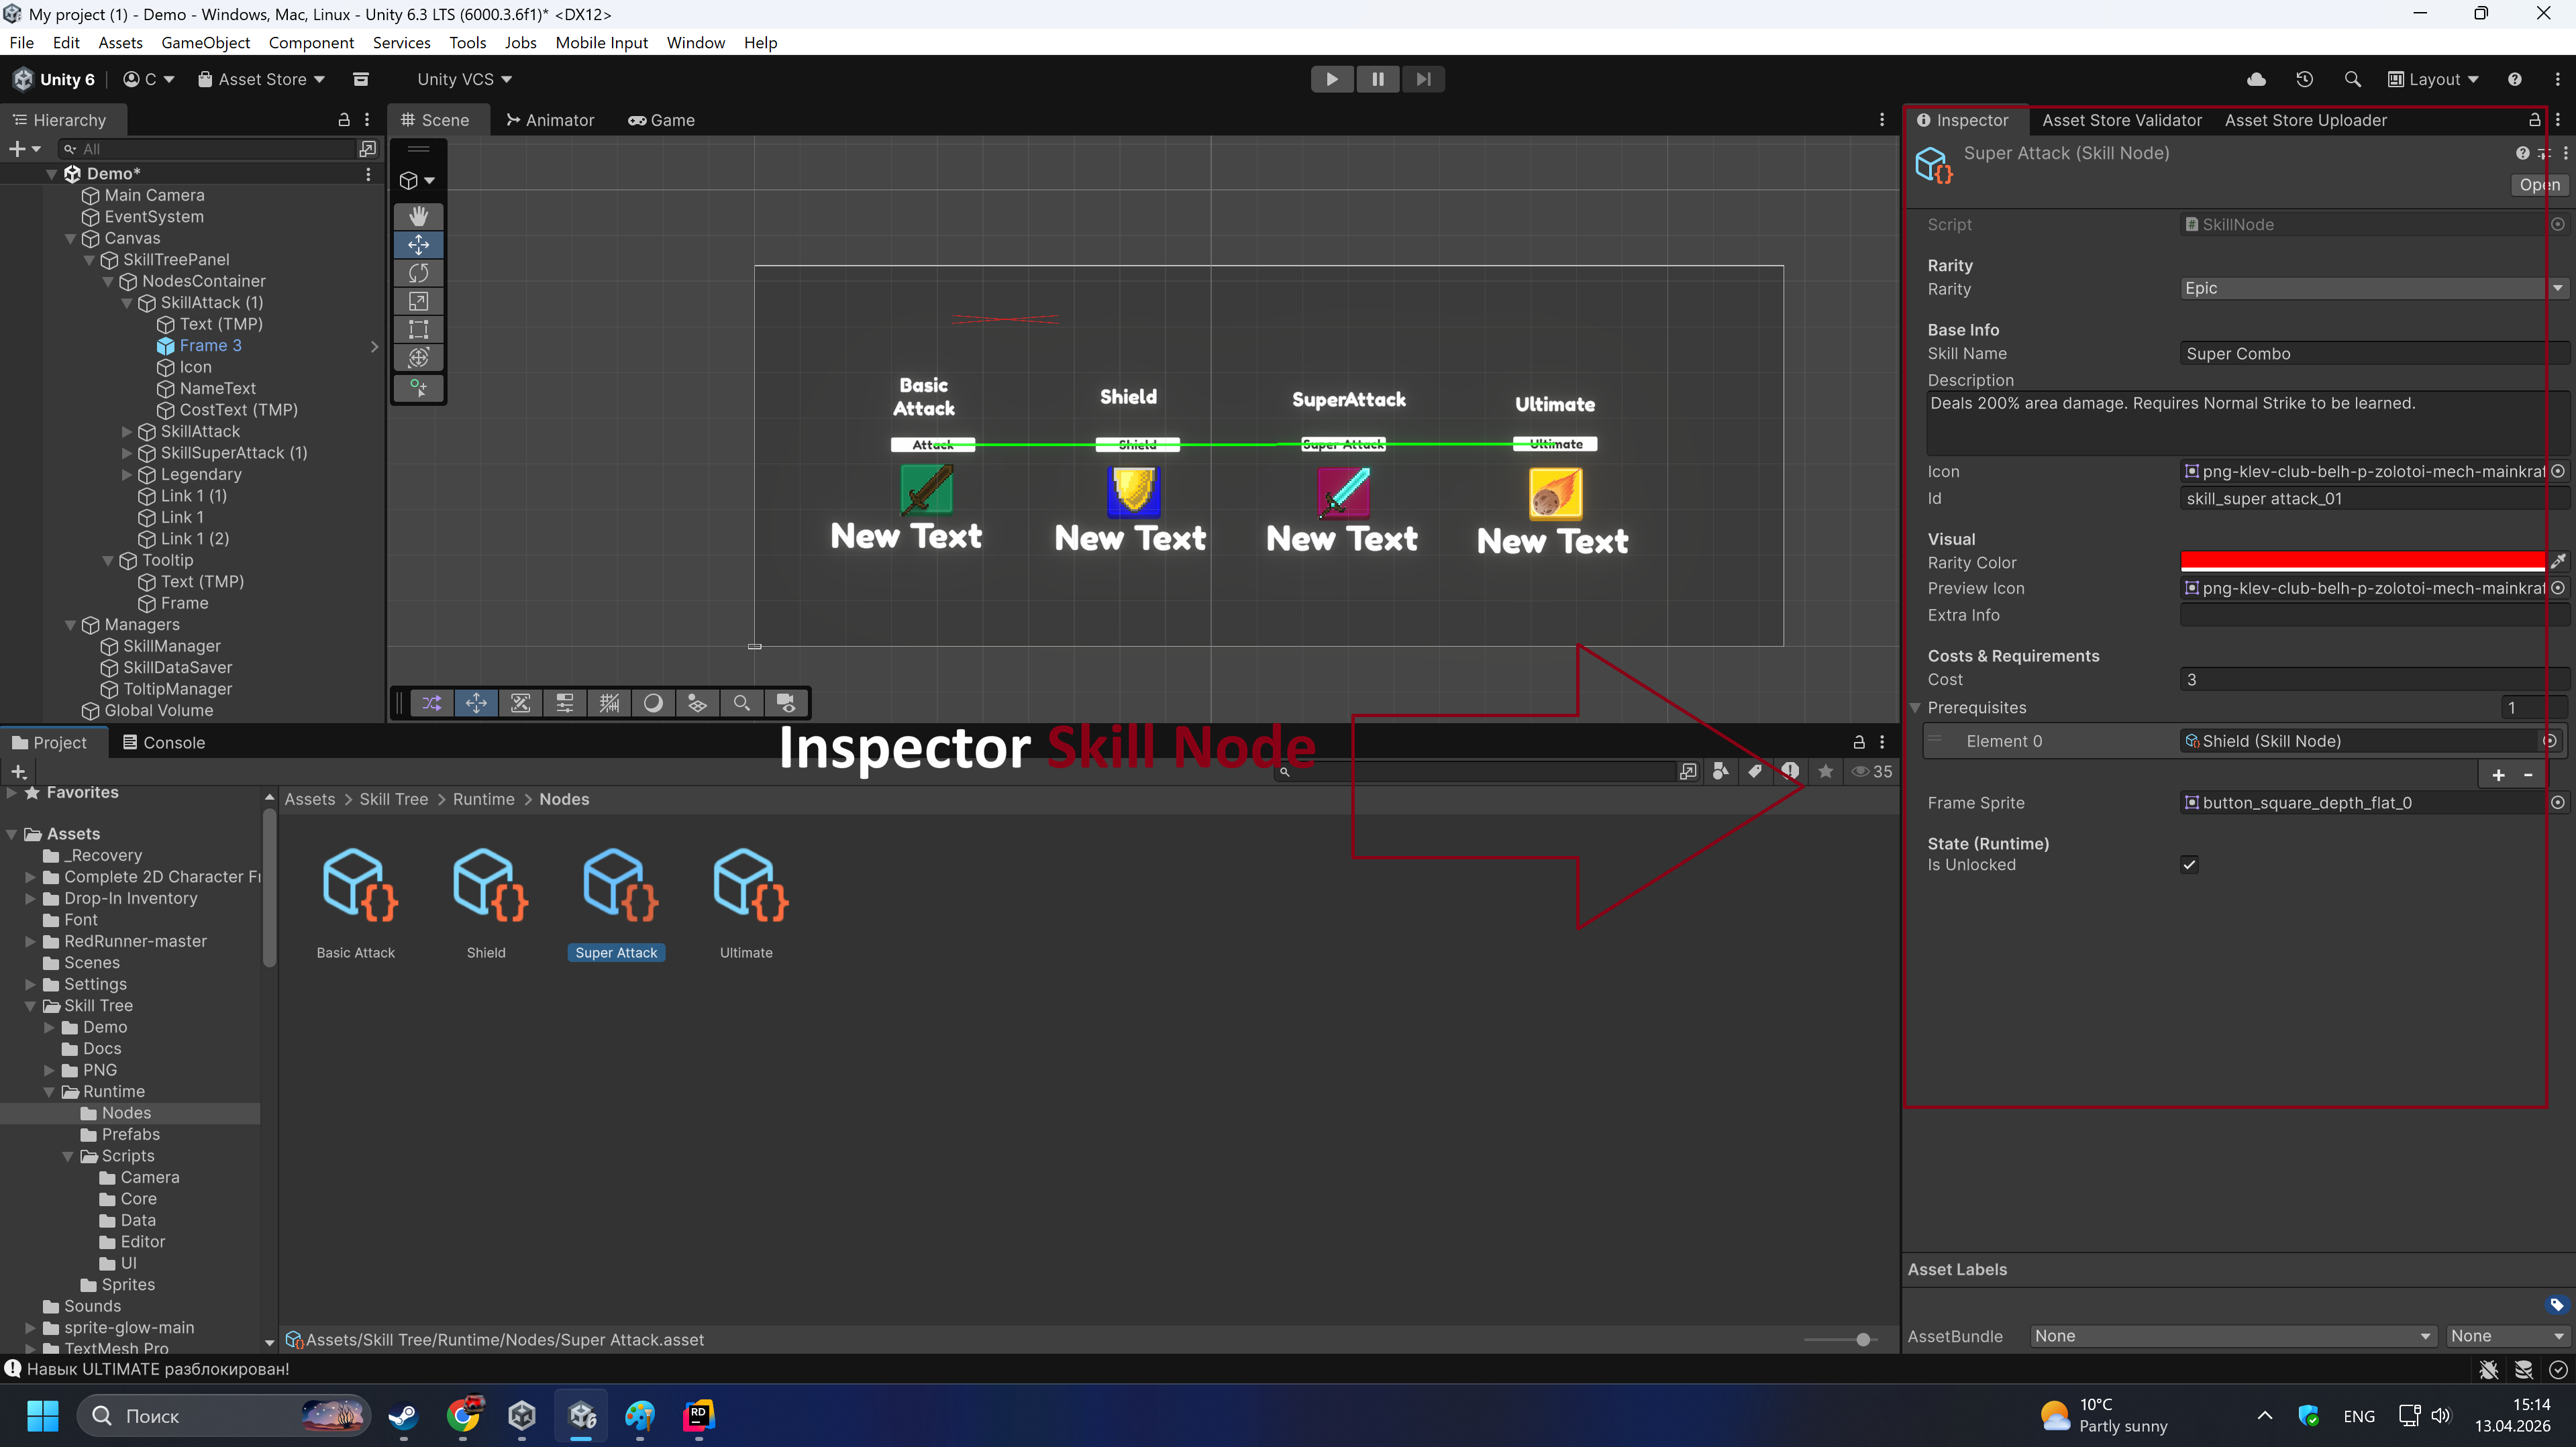Select the Move tool in Scene toolbar
Viewport: 2576px width, 1447px height.
(x=418, y=245)
